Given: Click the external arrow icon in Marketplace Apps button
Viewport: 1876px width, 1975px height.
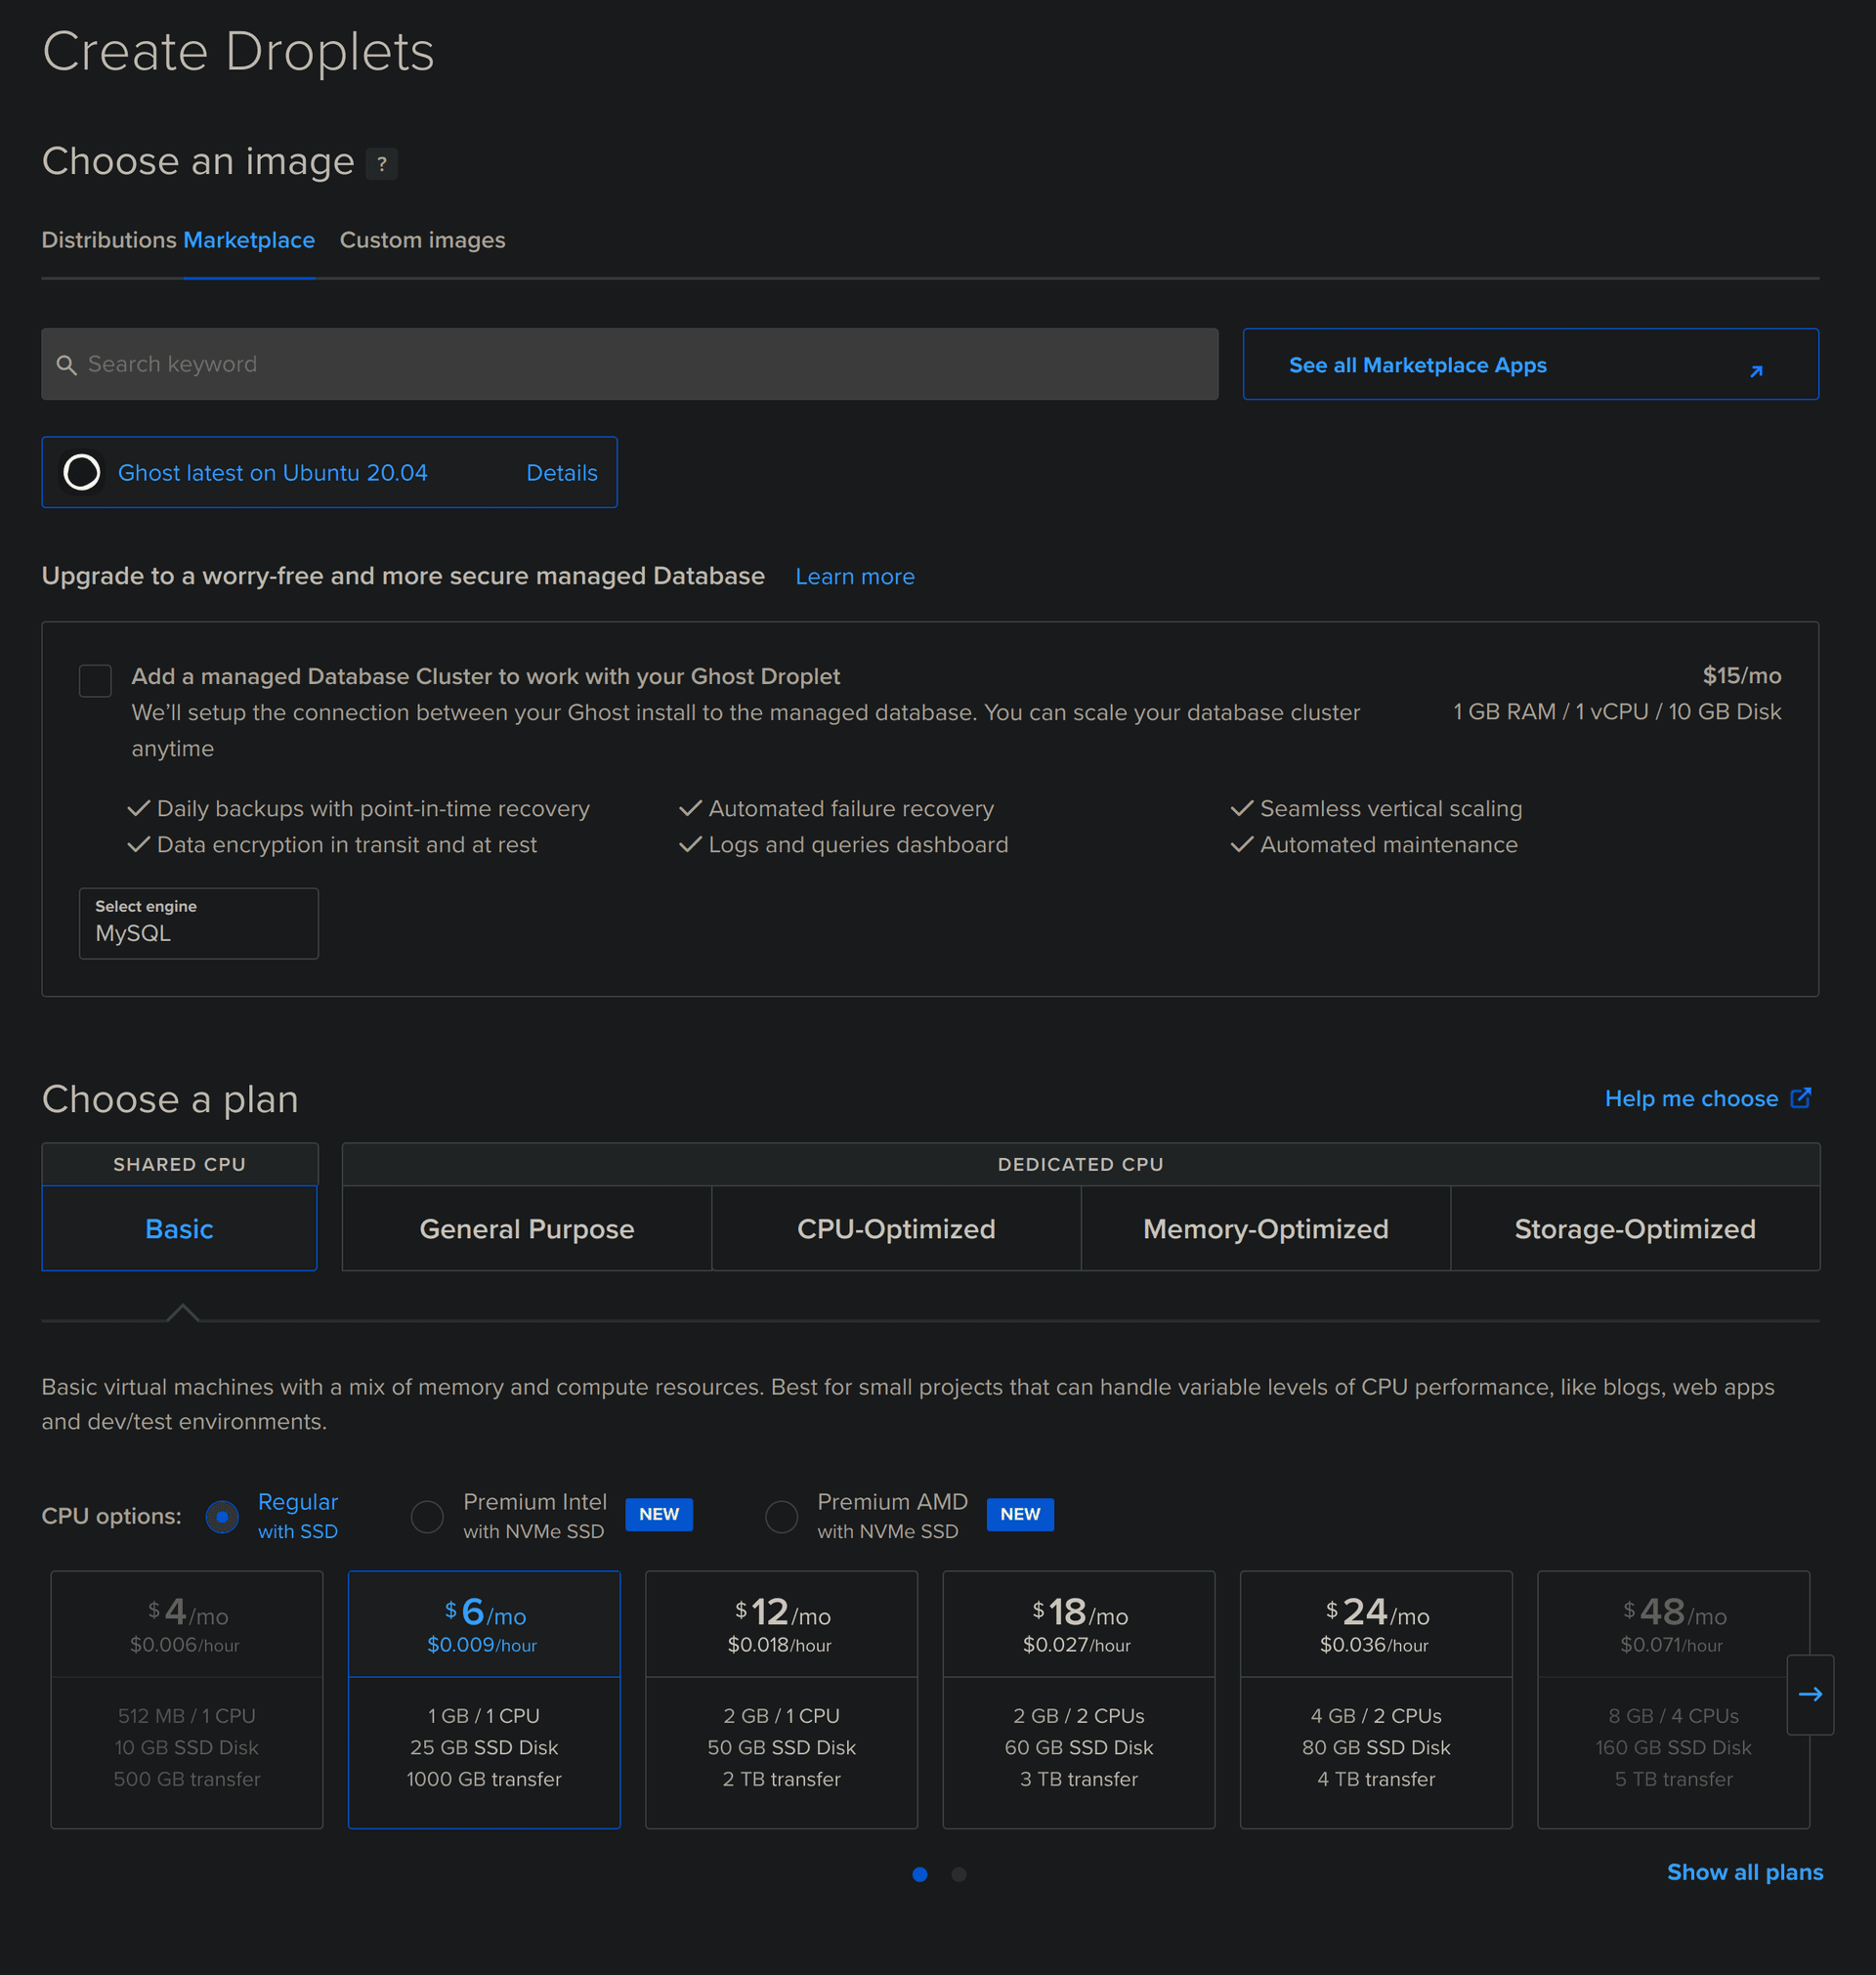Looking at the screenshot, I should (x=1755, y=370).
